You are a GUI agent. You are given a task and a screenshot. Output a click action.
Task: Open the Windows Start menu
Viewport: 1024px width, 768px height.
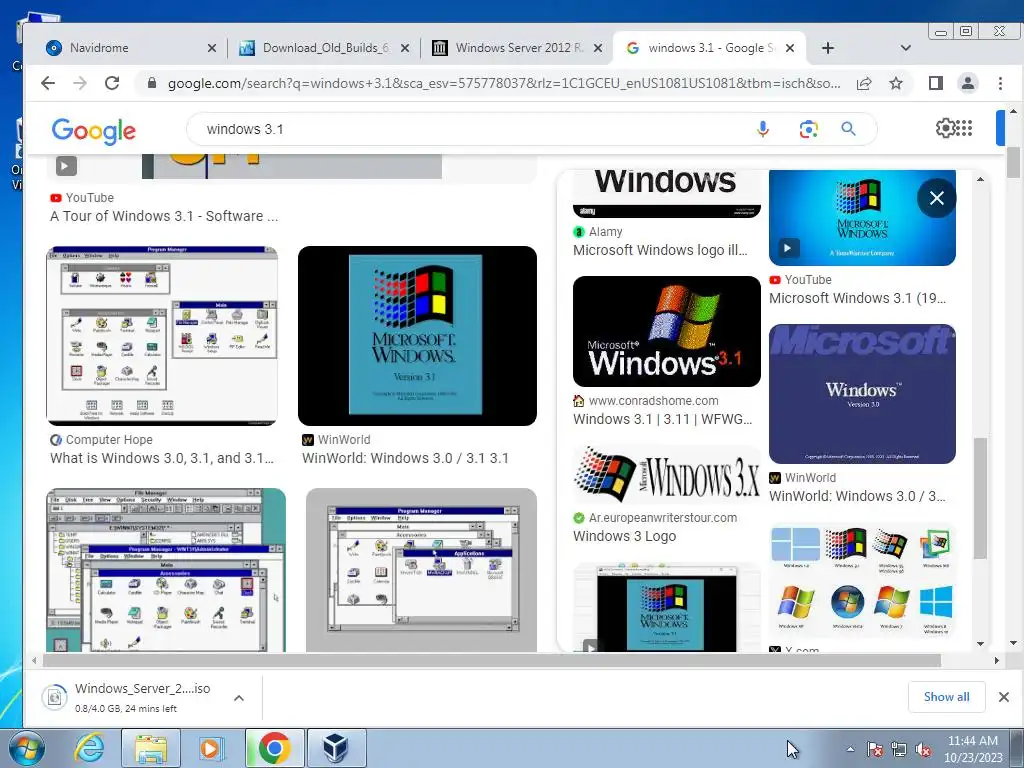pyautogui.click(x=26, y=749)
